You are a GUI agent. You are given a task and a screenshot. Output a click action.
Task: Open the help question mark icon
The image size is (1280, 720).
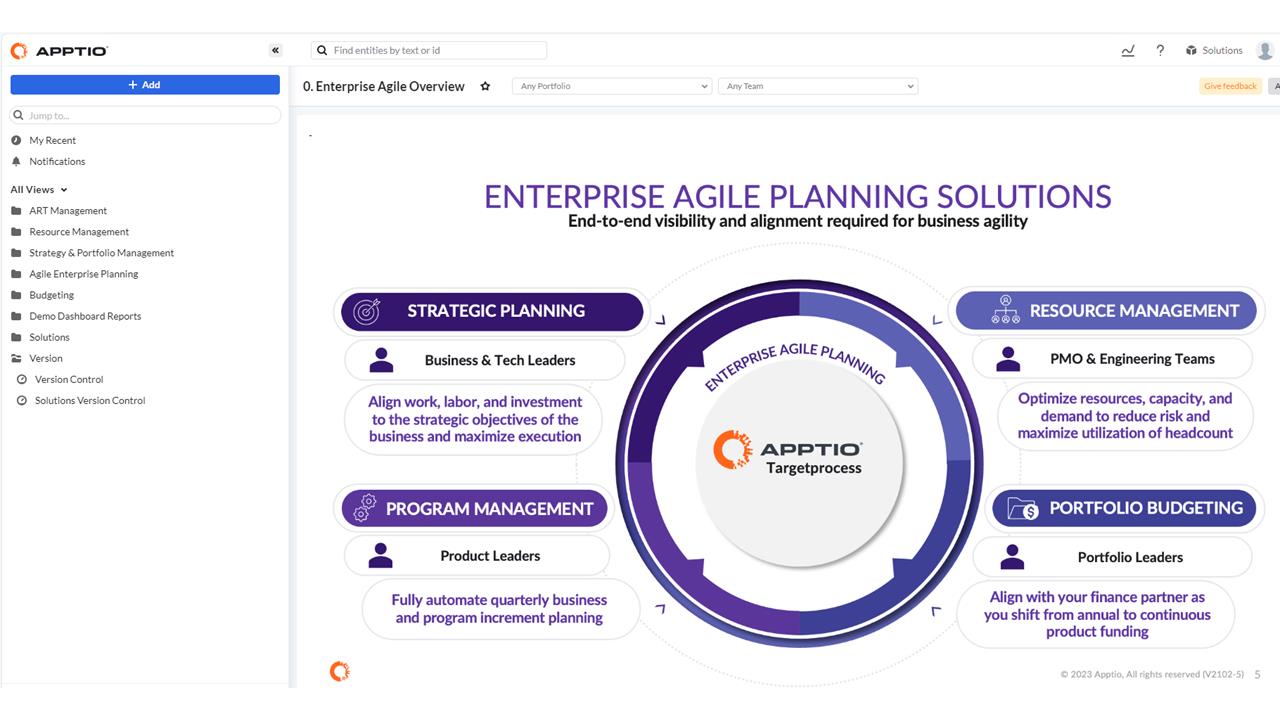1160,50
